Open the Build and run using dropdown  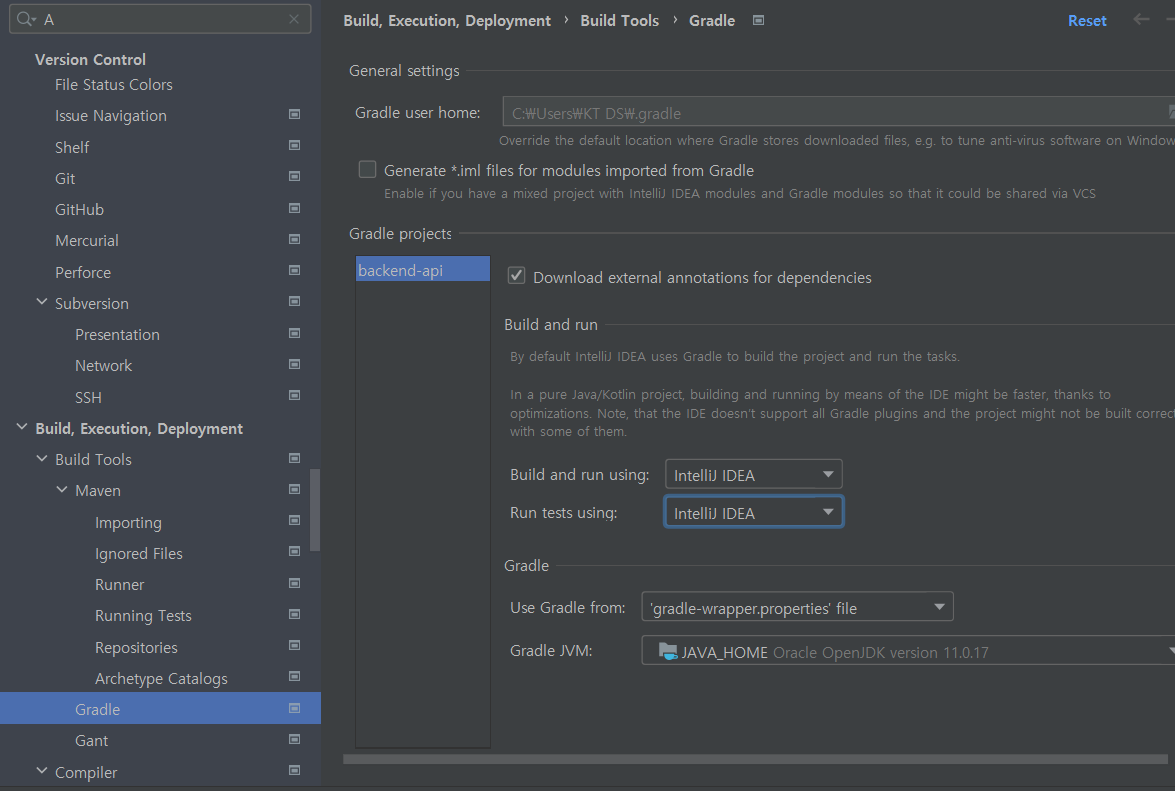(754, 474)
